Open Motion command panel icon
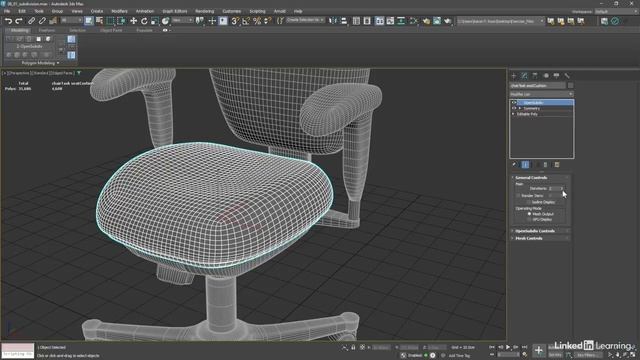Image resolution: width=640 pixels, height=360 pixels. click(546, 76)
